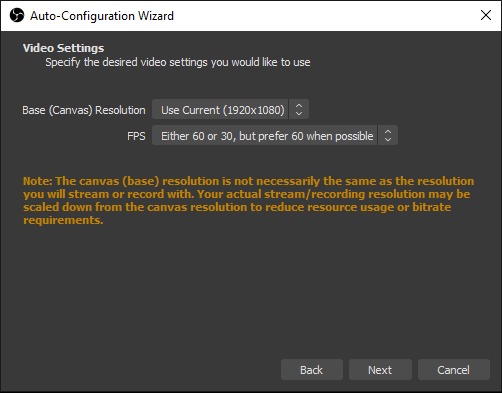
Task: Open the FPS preference dropdown
Action: [275, 135]
